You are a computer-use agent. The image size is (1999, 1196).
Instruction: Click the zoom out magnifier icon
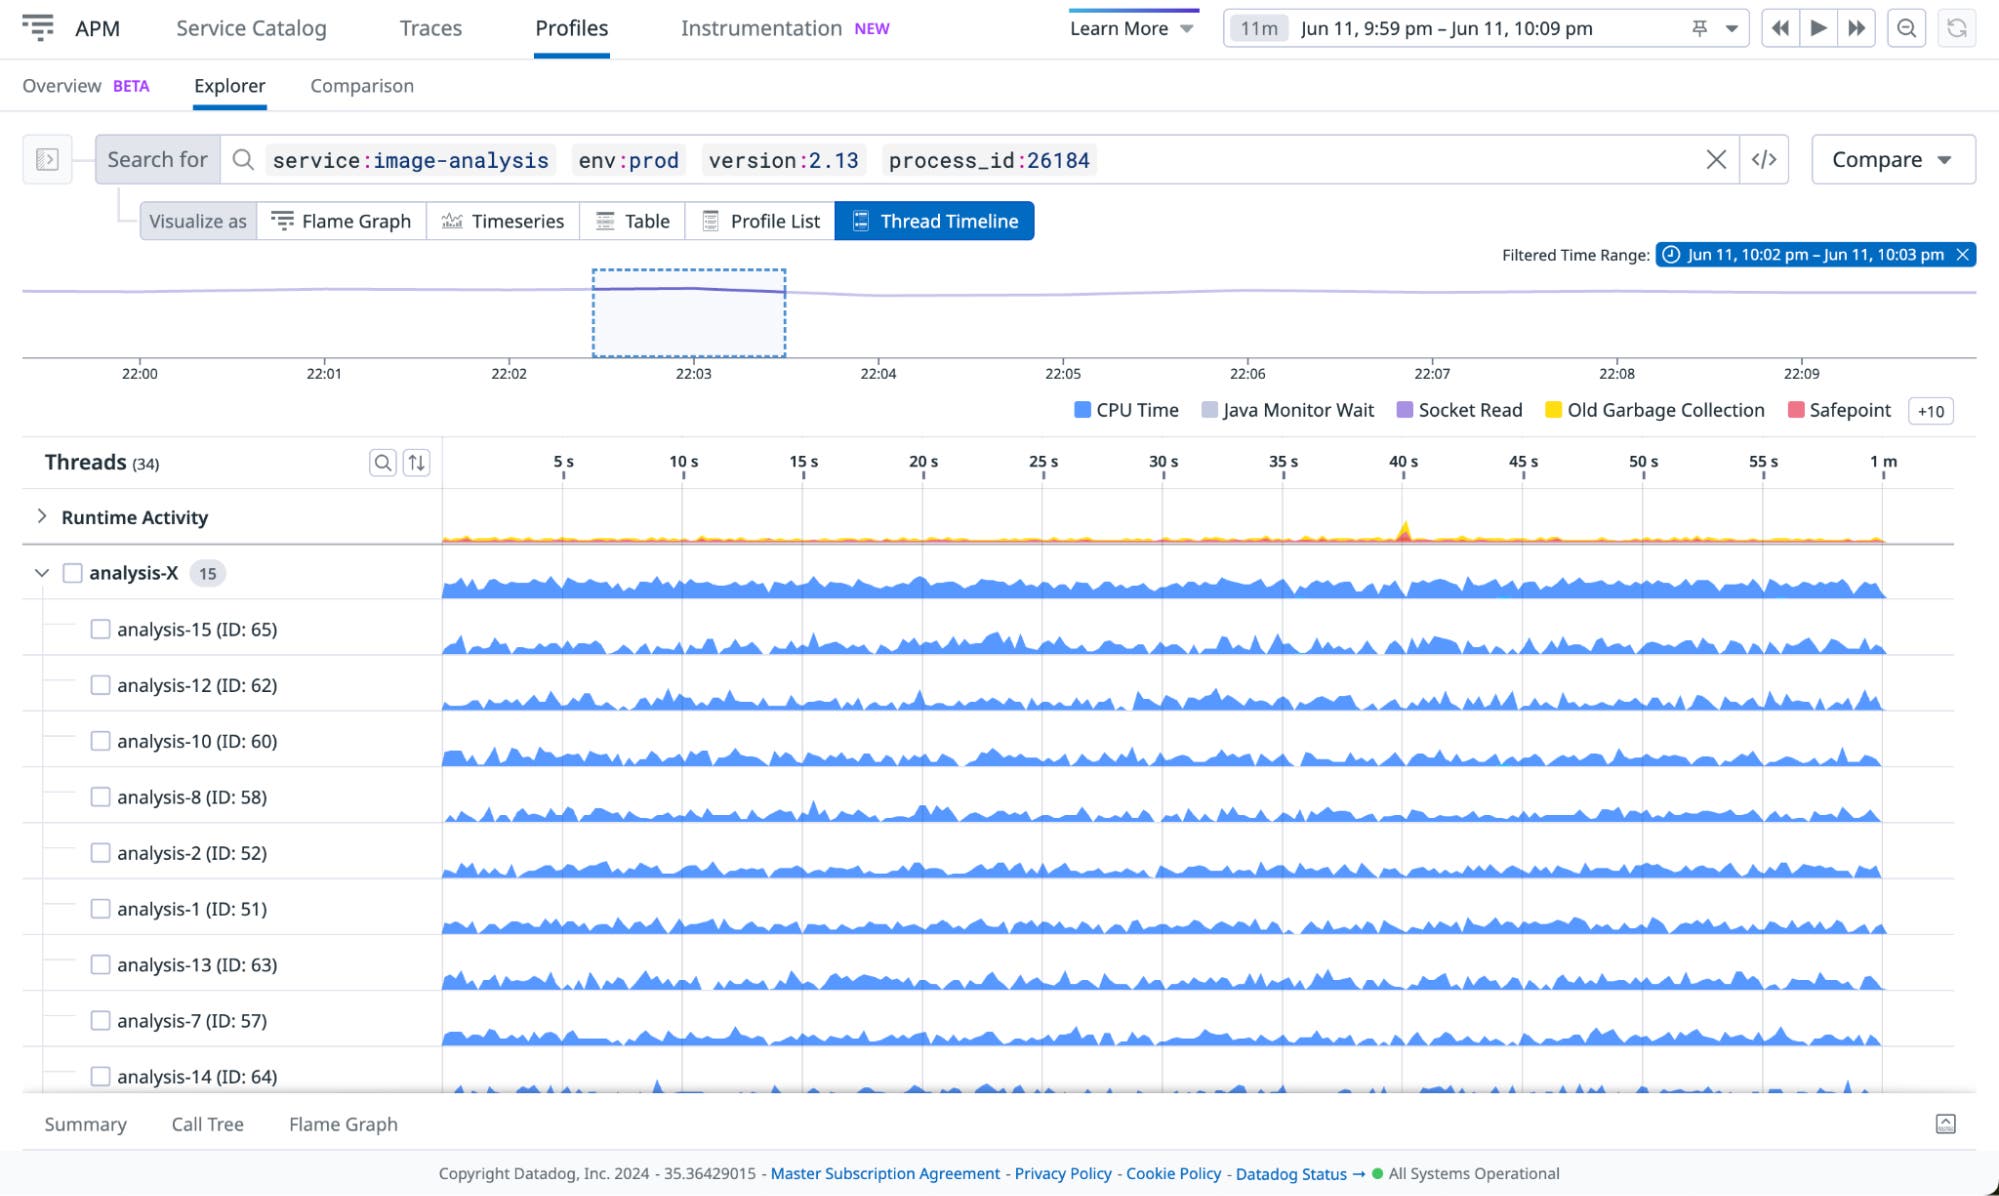[1908, 28]
